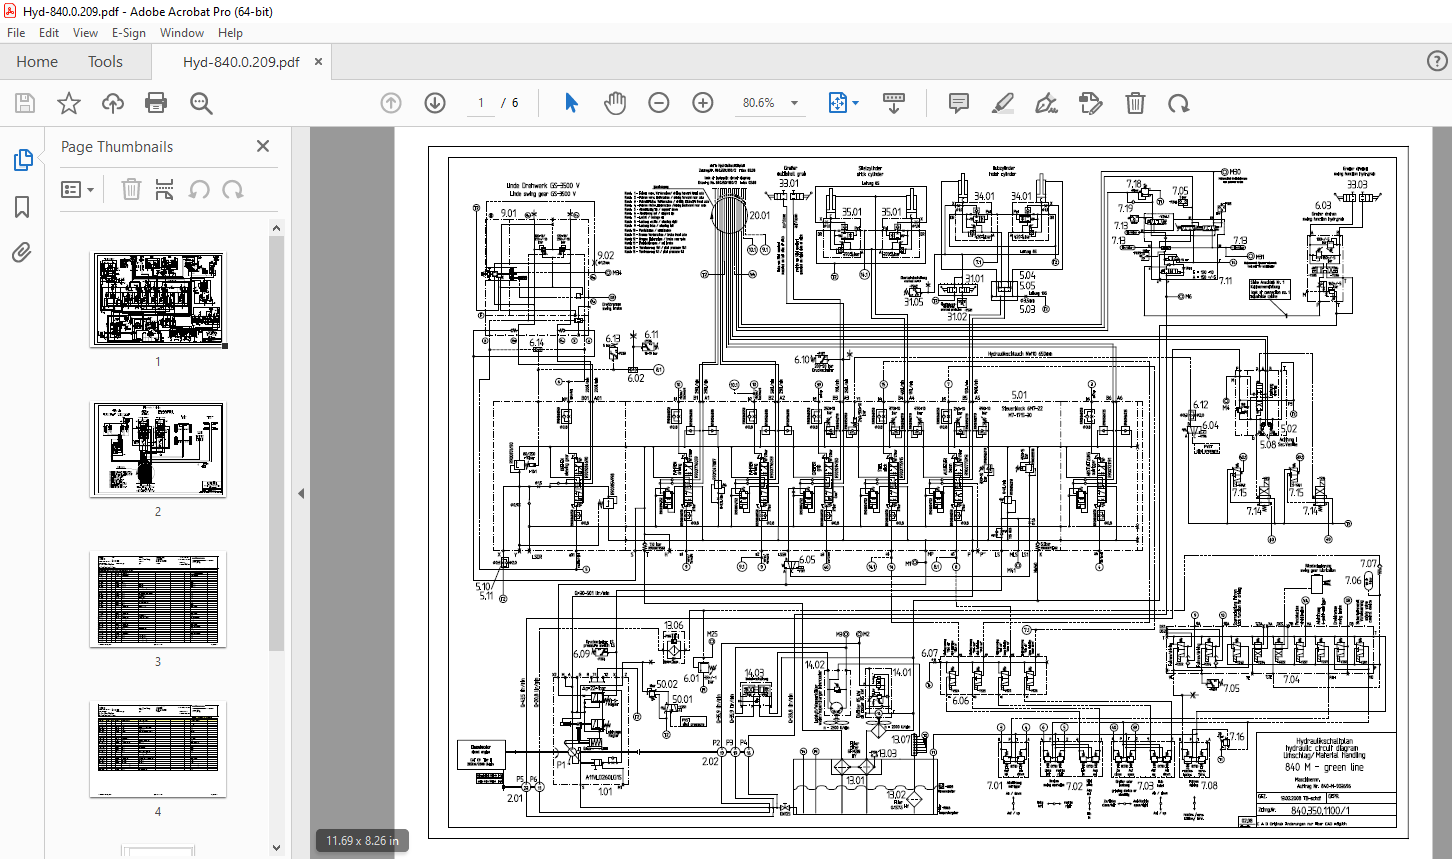Image resolution: width=1452 pixels, height=859 pixels.
Task: Zoom in with the plus button
Action: (x=703, y=103)
